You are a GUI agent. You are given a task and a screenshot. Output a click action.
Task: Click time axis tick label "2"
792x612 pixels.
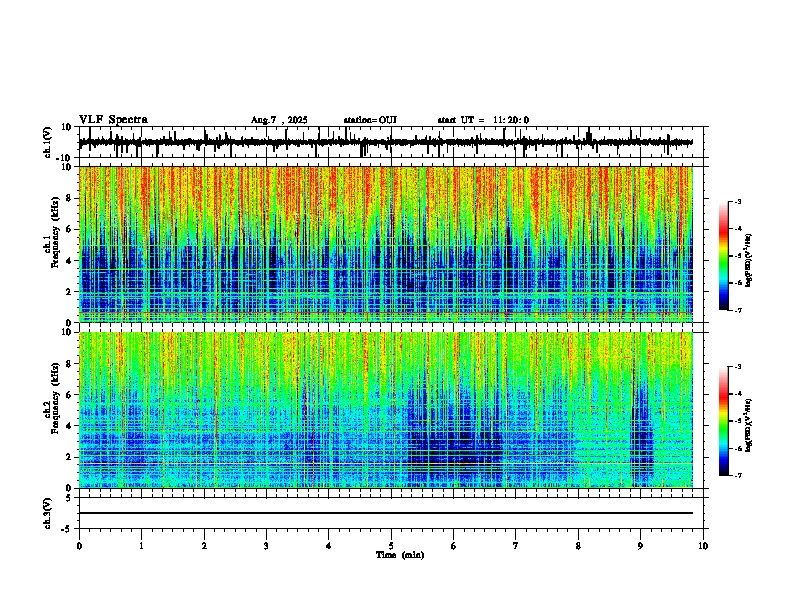204,546
